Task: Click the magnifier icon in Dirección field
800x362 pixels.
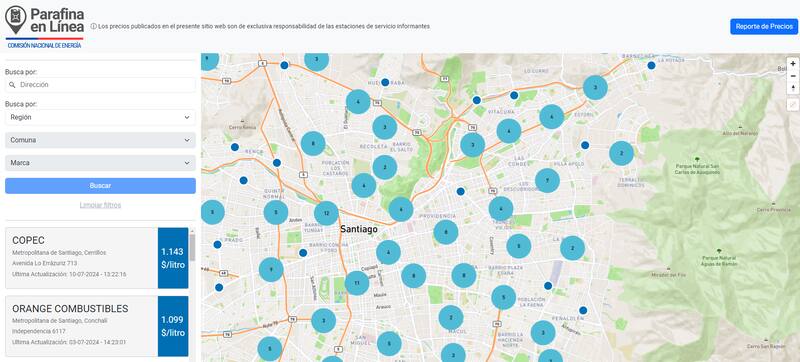Action: (x=12, y=85)
